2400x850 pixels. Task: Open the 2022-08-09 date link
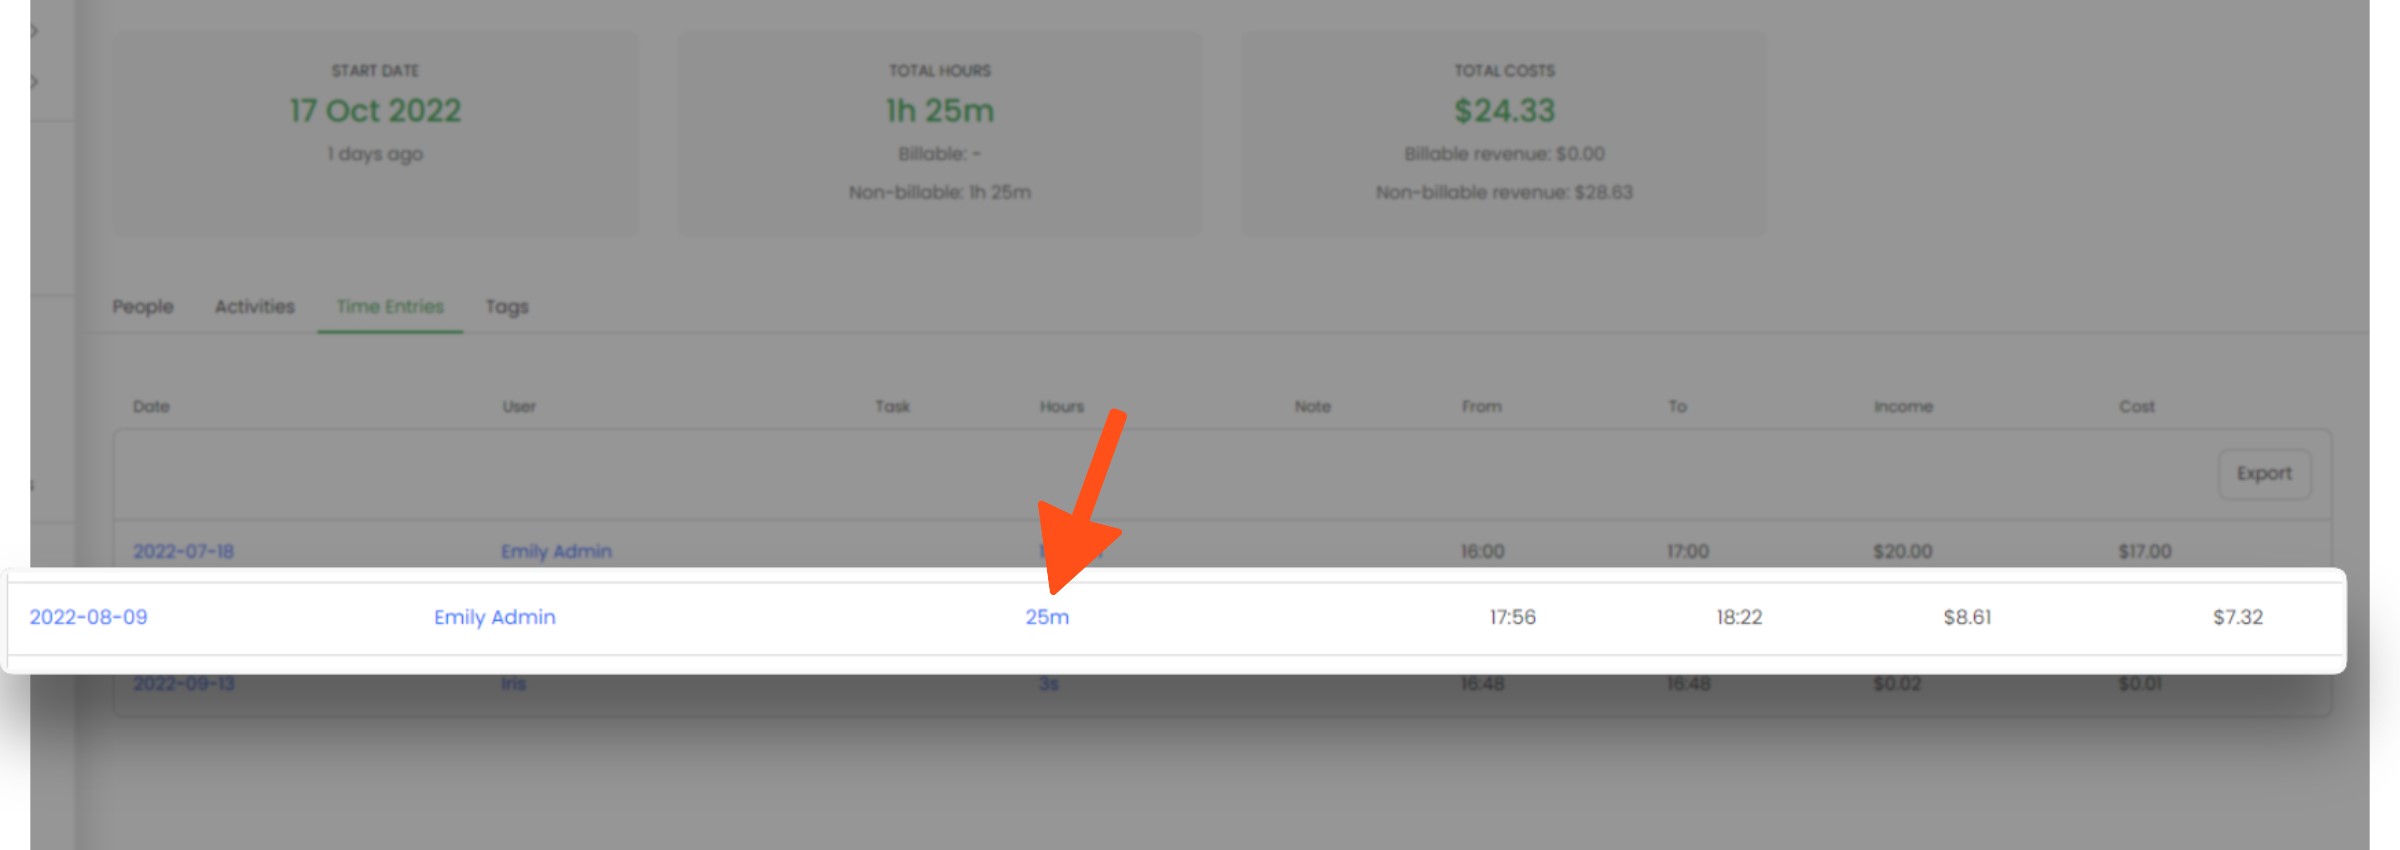click(88, 617)
